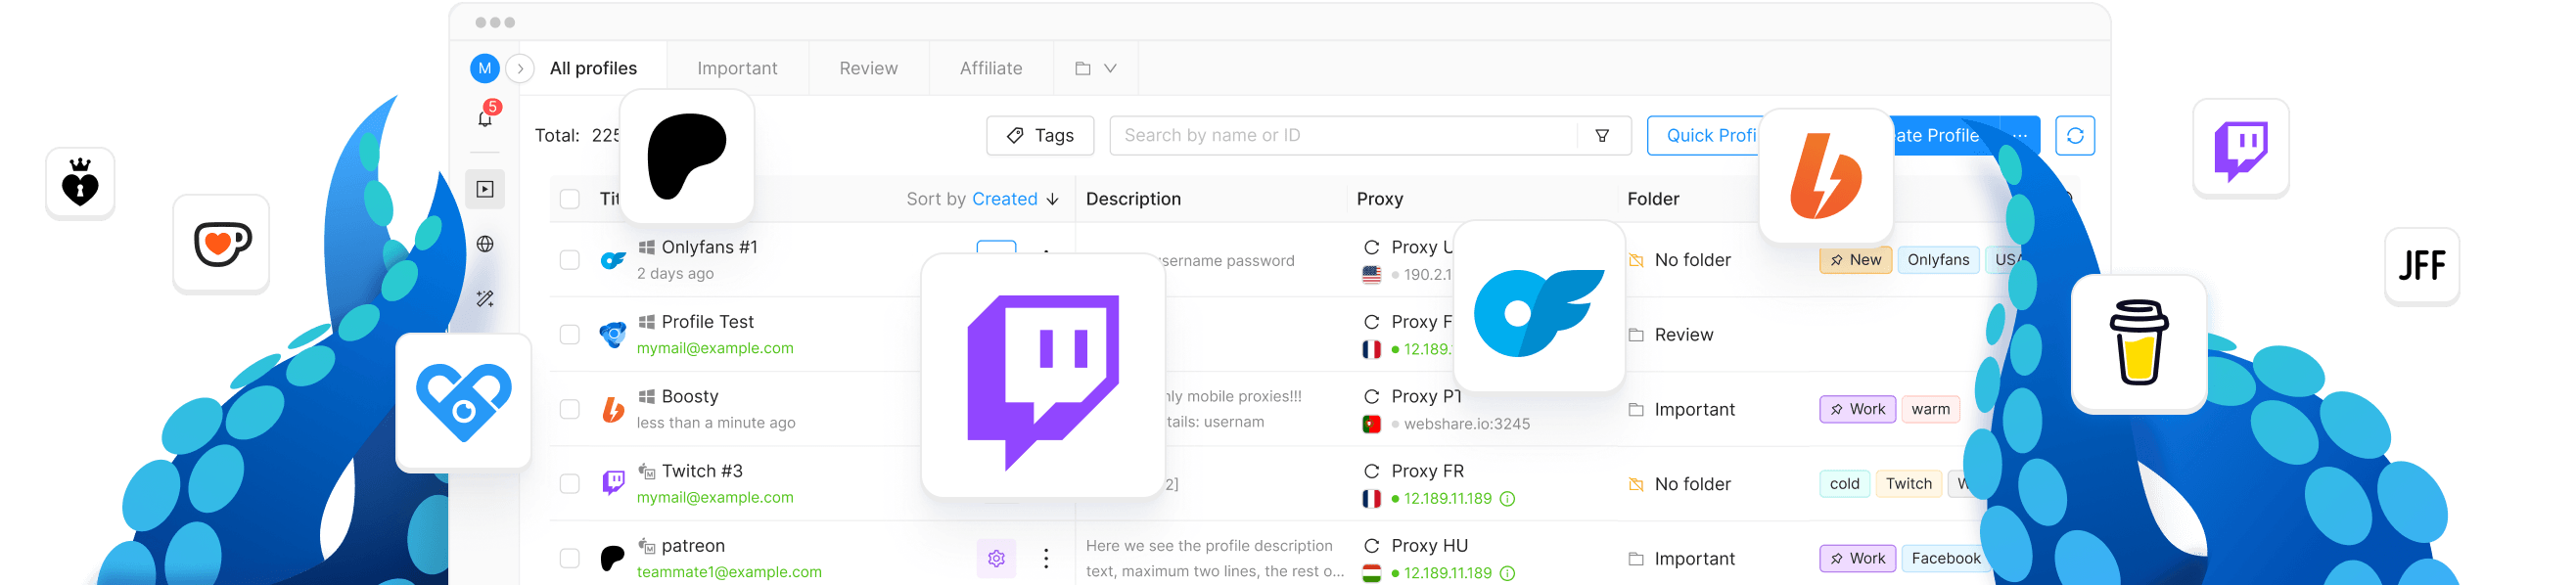Check the patreon profile checkbox
This screenshot has width=2576, height=585.
[570, 558]
